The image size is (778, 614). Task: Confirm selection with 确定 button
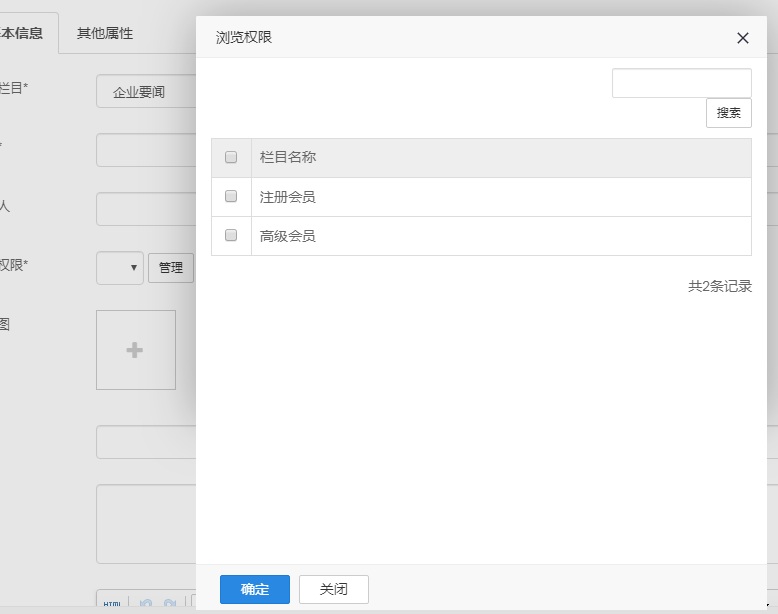tap(255, 589)
